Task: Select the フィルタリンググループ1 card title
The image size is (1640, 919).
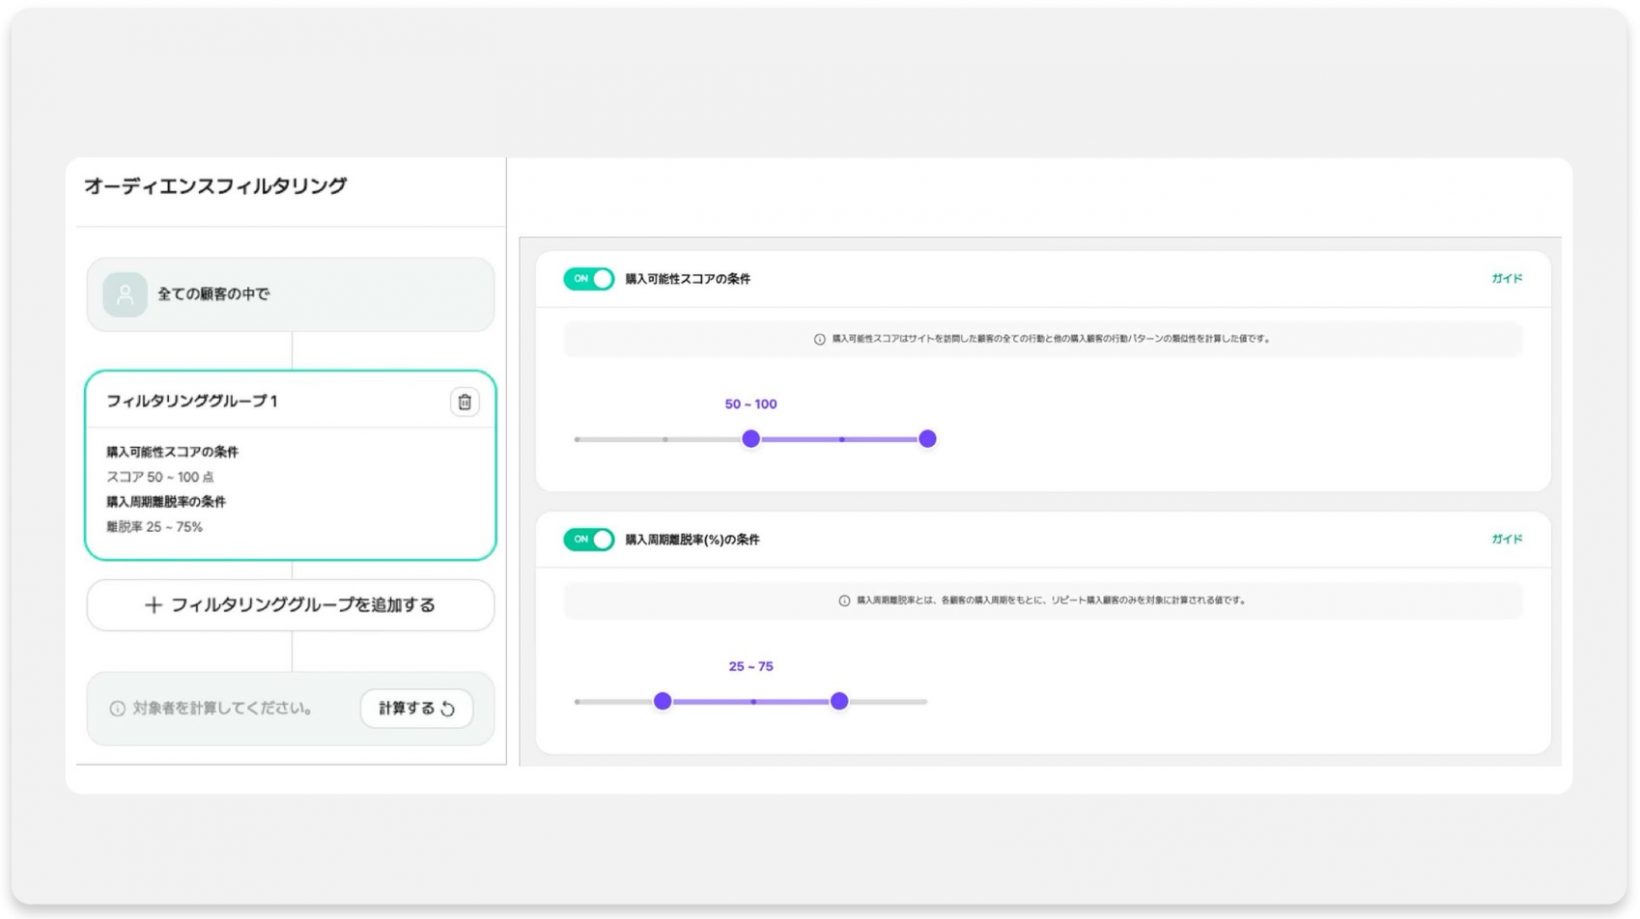Action: click(x=192, y=401)
